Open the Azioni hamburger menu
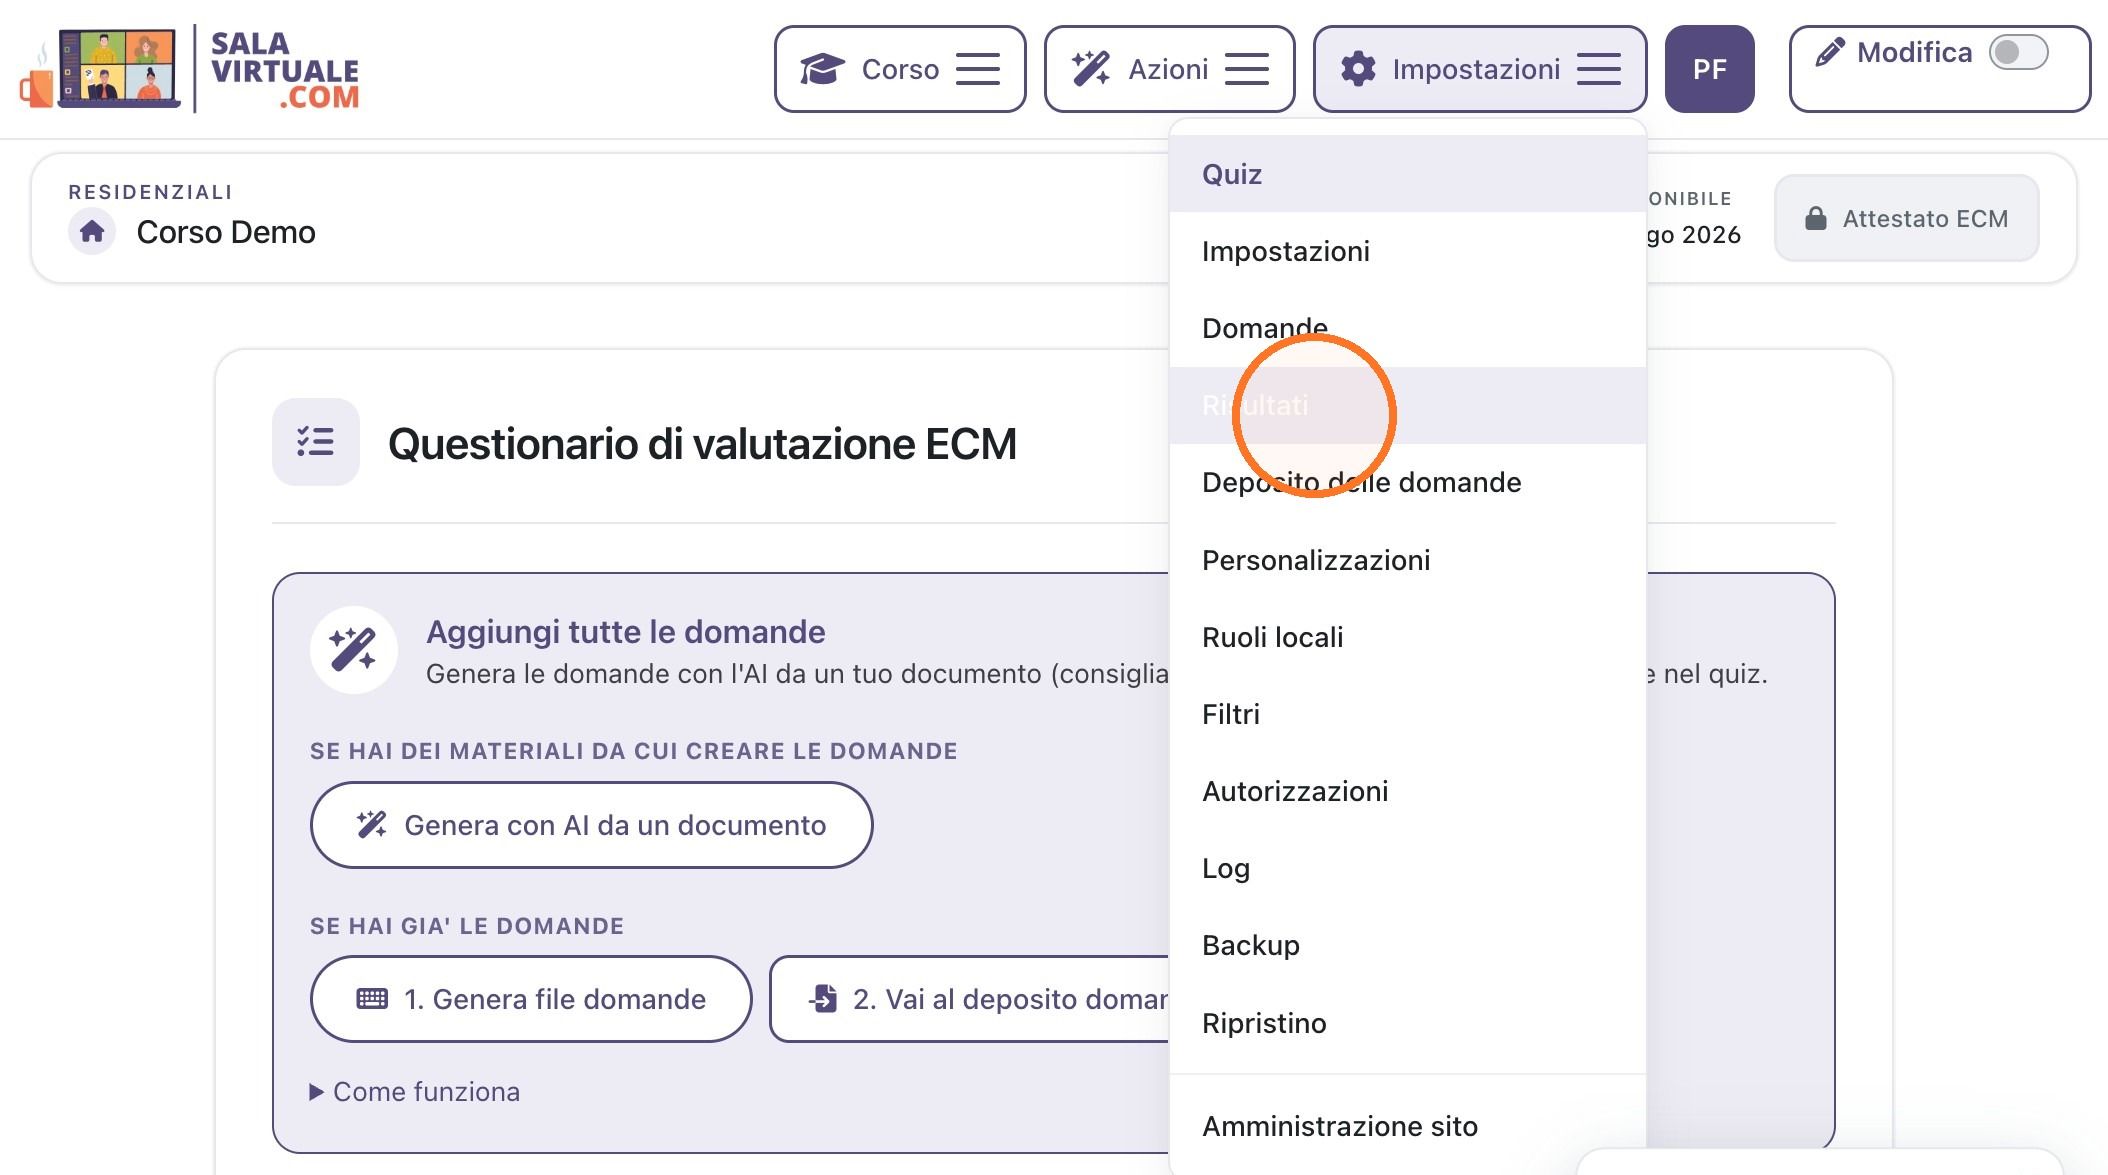 pos(1247,69)
